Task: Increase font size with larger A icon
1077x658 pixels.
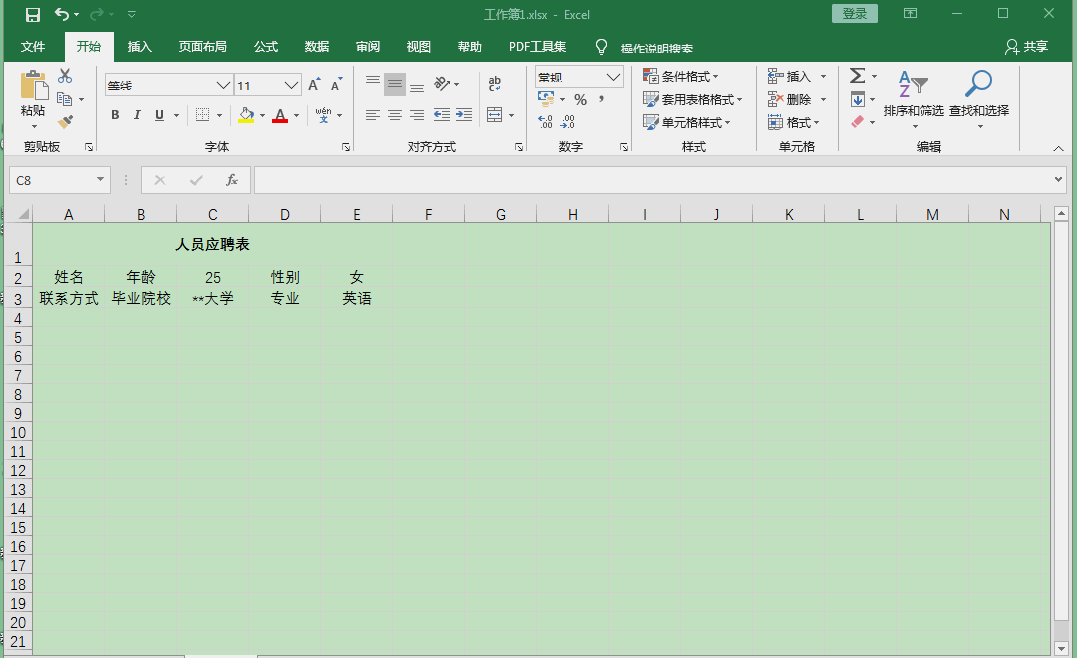Action: [x=314, y=85]
